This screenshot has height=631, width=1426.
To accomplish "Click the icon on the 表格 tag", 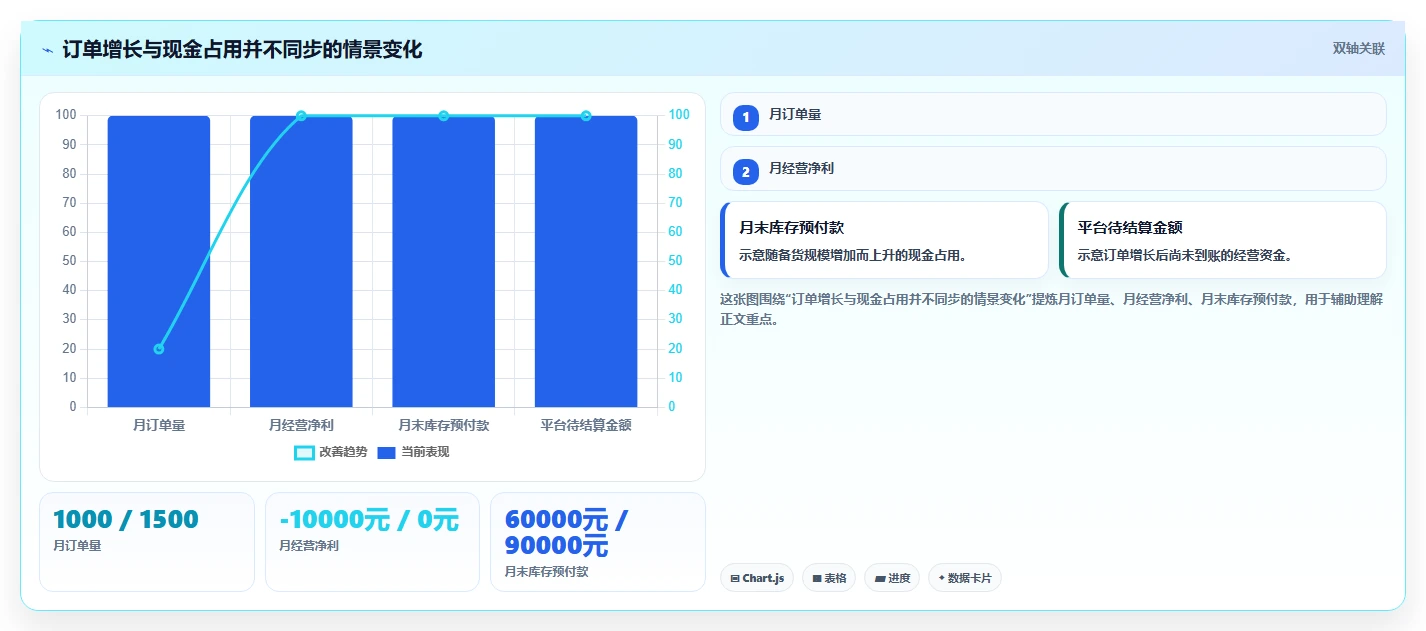I will 817,578.
